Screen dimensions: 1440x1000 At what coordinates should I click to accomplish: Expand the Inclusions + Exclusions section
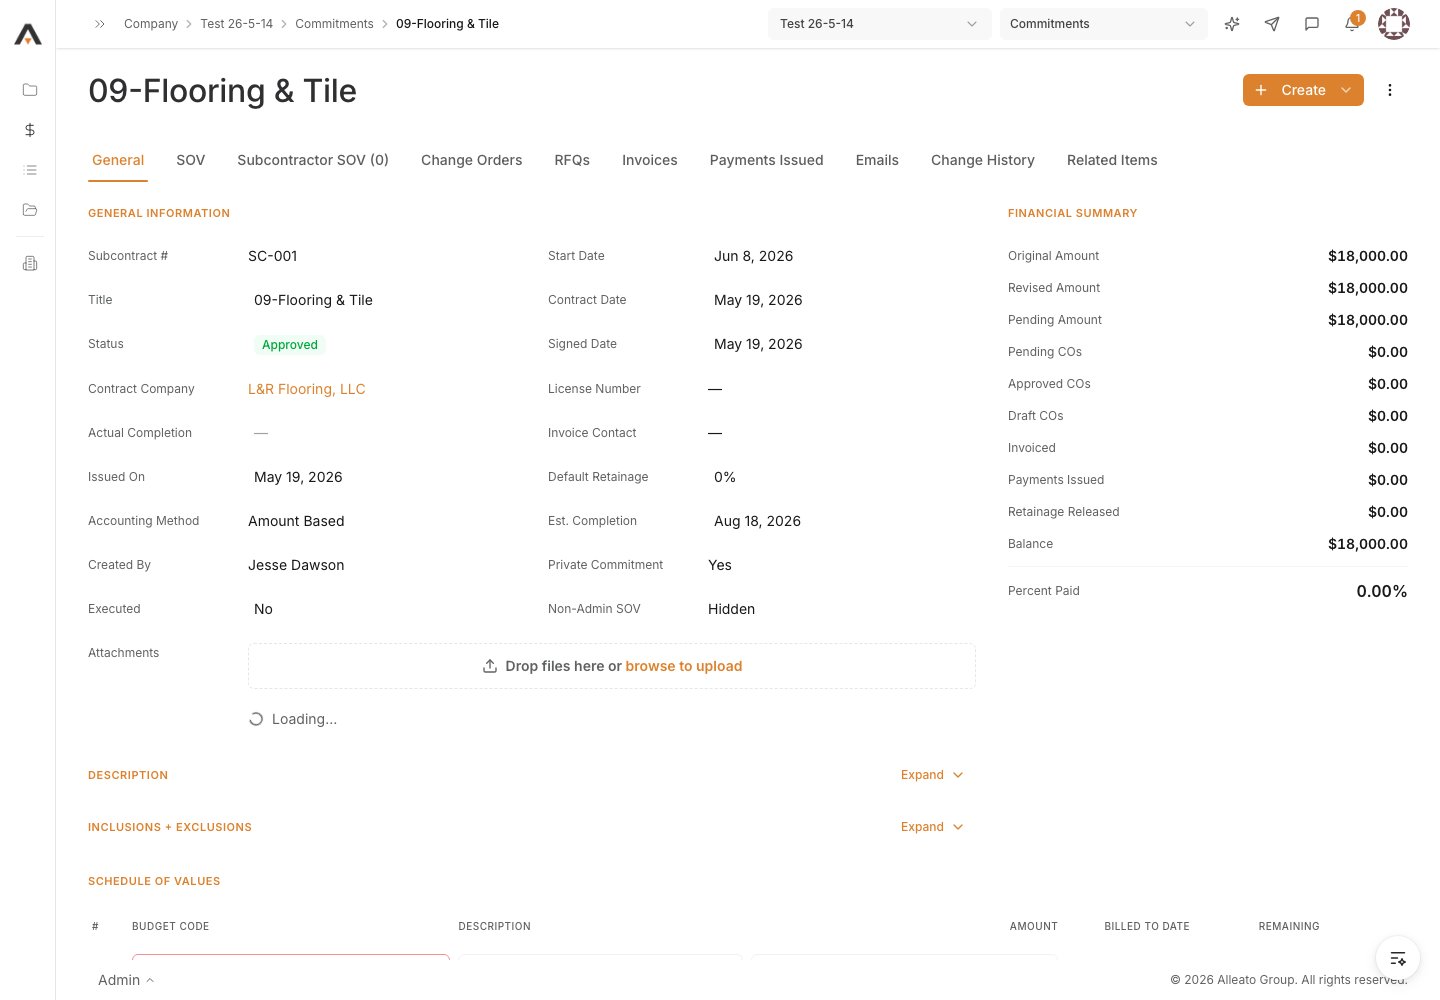pos(932,827)
